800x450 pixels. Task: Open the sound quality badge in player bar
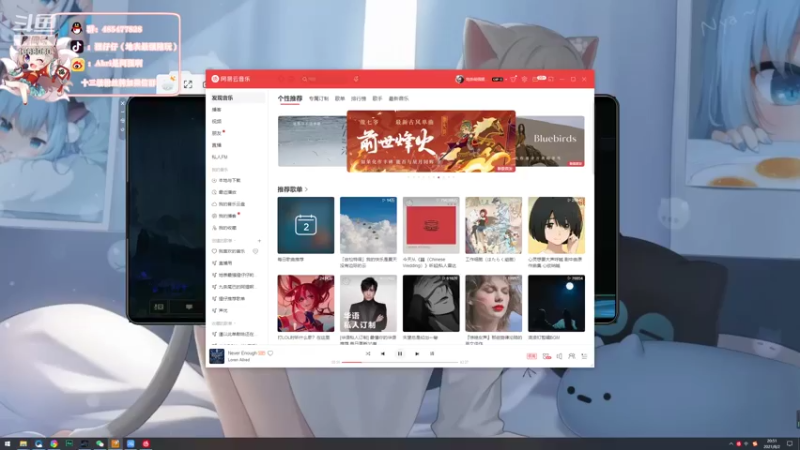(532, 356)
